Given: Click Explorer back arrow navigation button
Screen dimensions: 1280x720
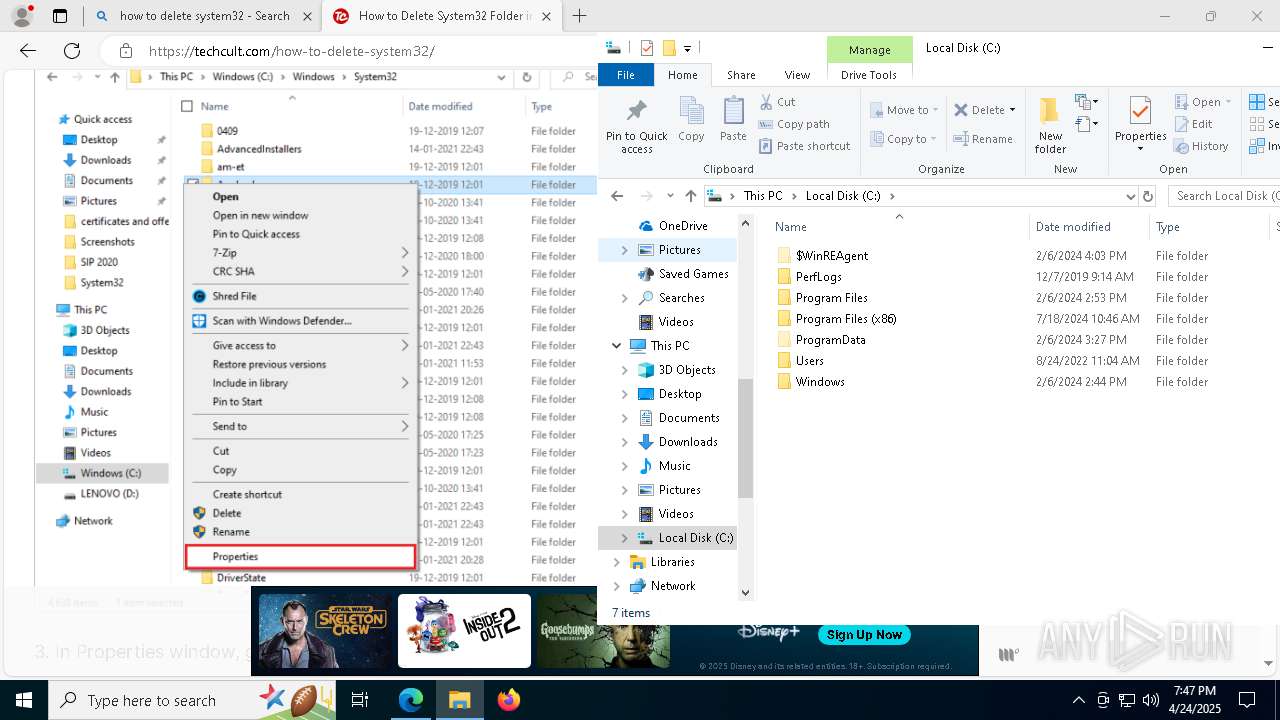Looking at the screenshot, I should point(617,196).
